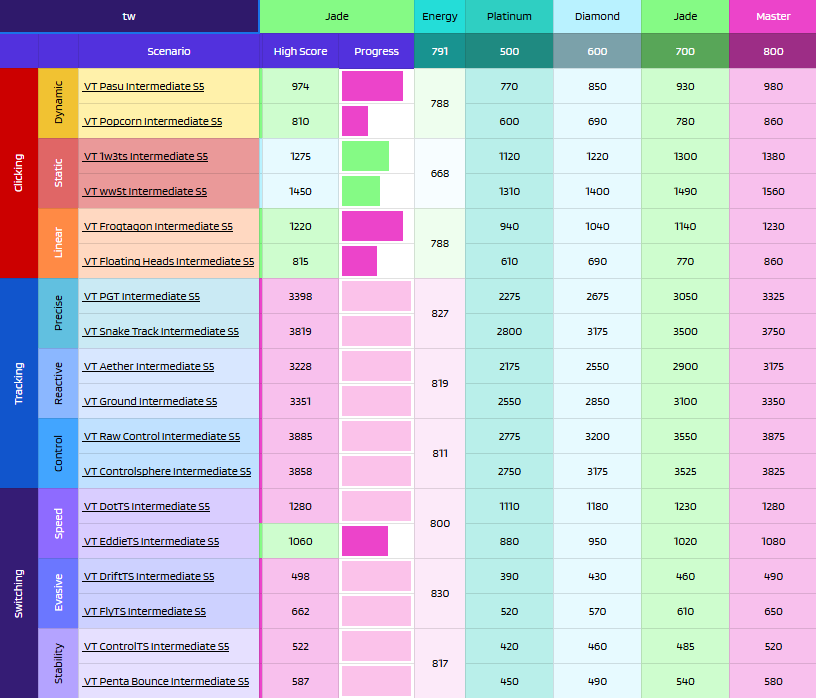Open the VT Frogtagon Intermediate S5 link

tap(155, 226)
